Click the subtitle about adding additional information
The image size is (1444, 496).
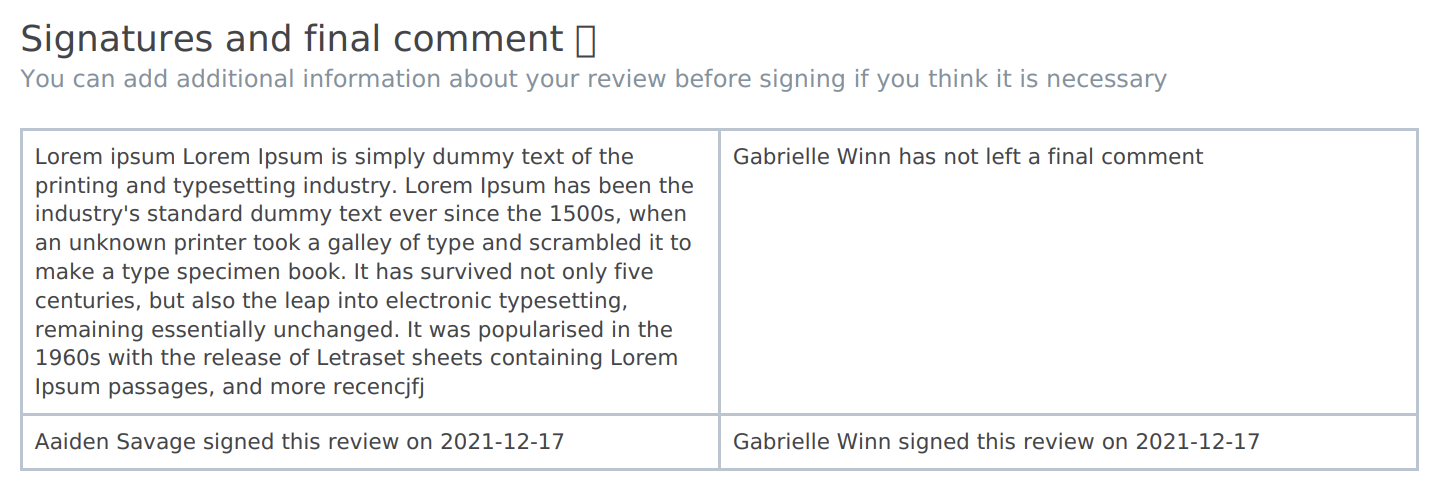click(594, 79)
